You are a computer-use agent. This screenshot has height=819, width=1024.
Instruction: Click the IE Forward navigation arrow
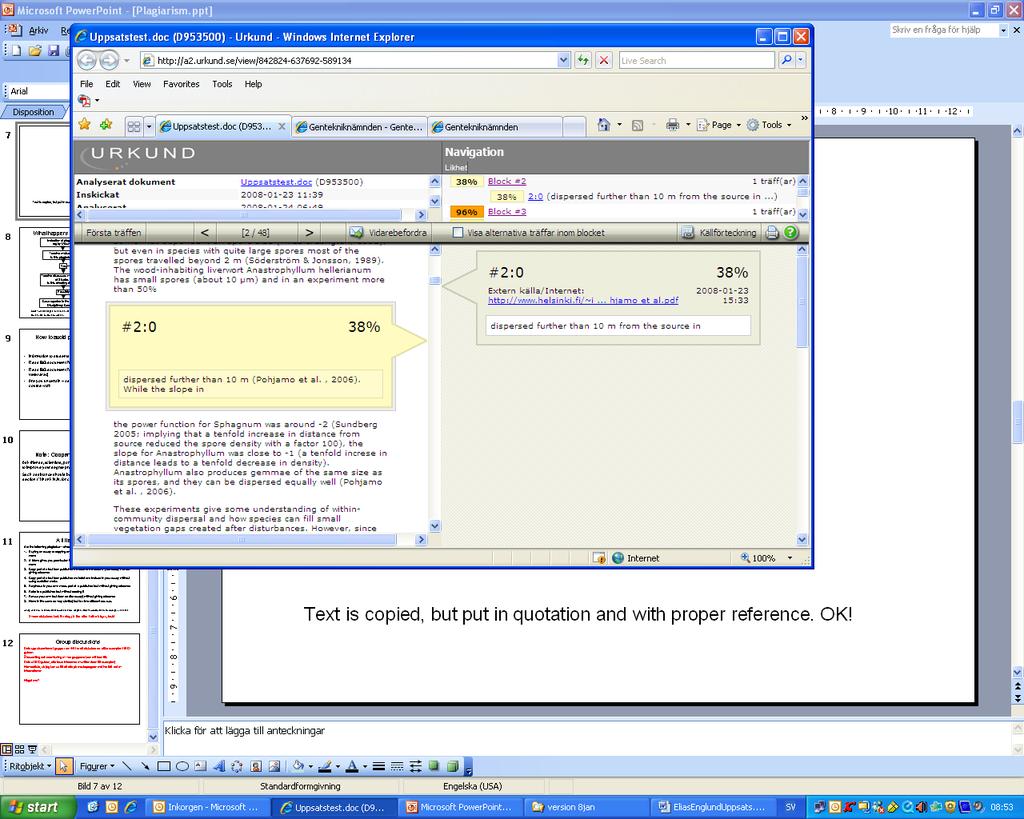tap(109, 61)
